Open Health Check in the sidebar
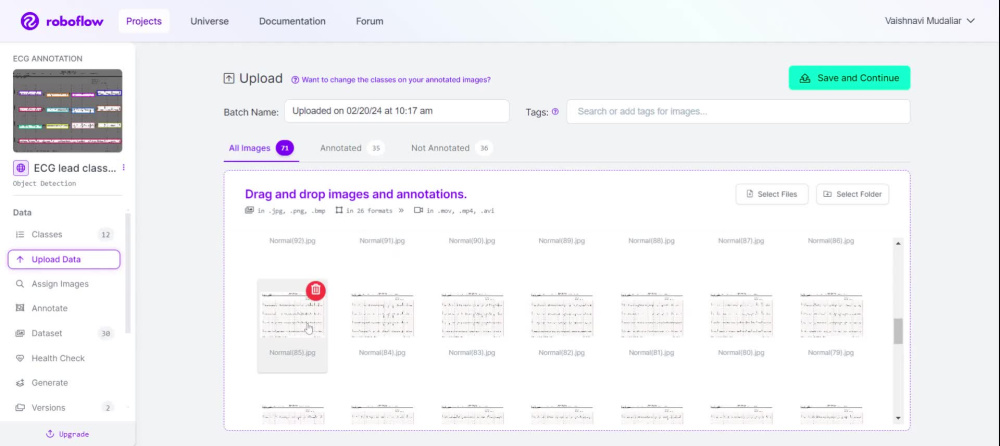Viewport: 1000px width, 446px height. 64,358
